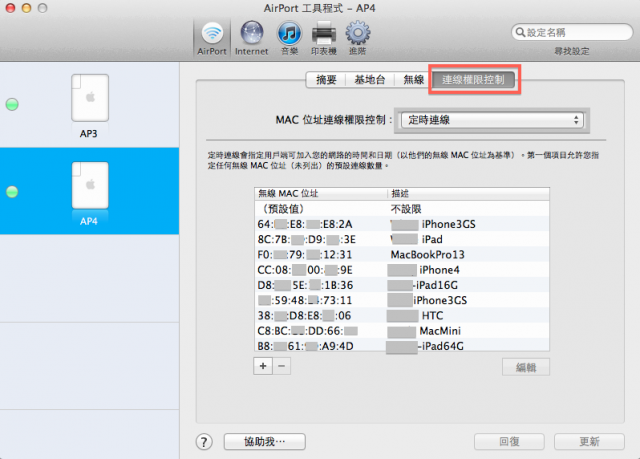Click the 編輯 button
The width and height of the screenshot is (640, 459).
click(x=526, y=367)
